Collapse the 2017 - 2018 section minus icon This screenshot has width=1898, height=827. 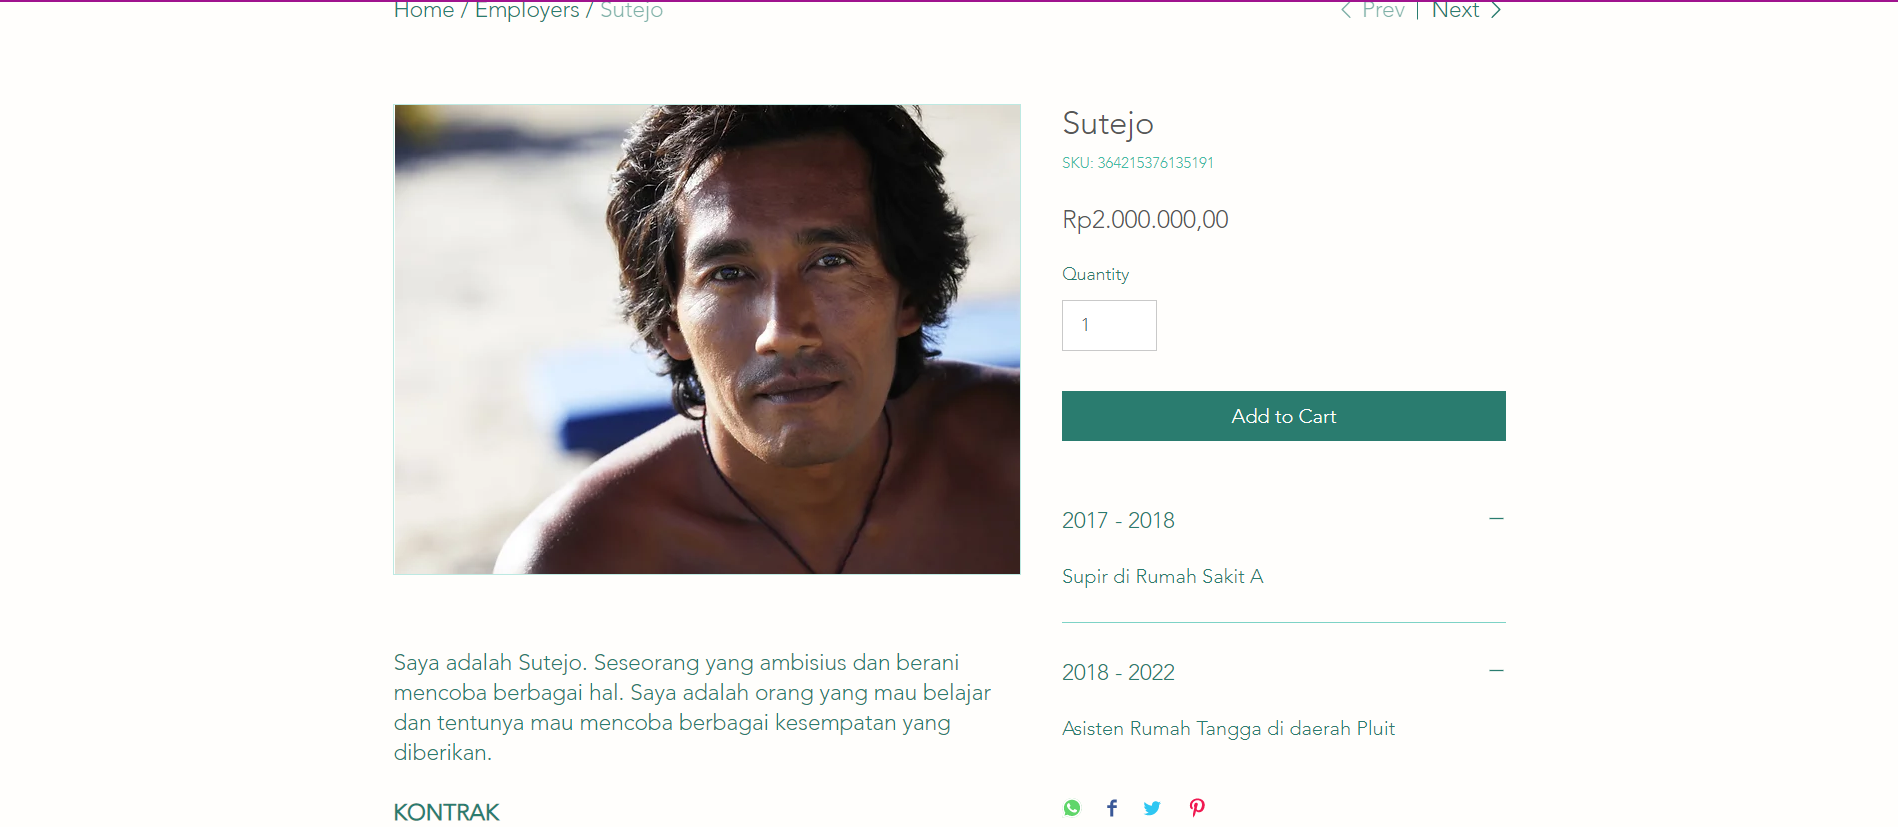click(1496, 519)
